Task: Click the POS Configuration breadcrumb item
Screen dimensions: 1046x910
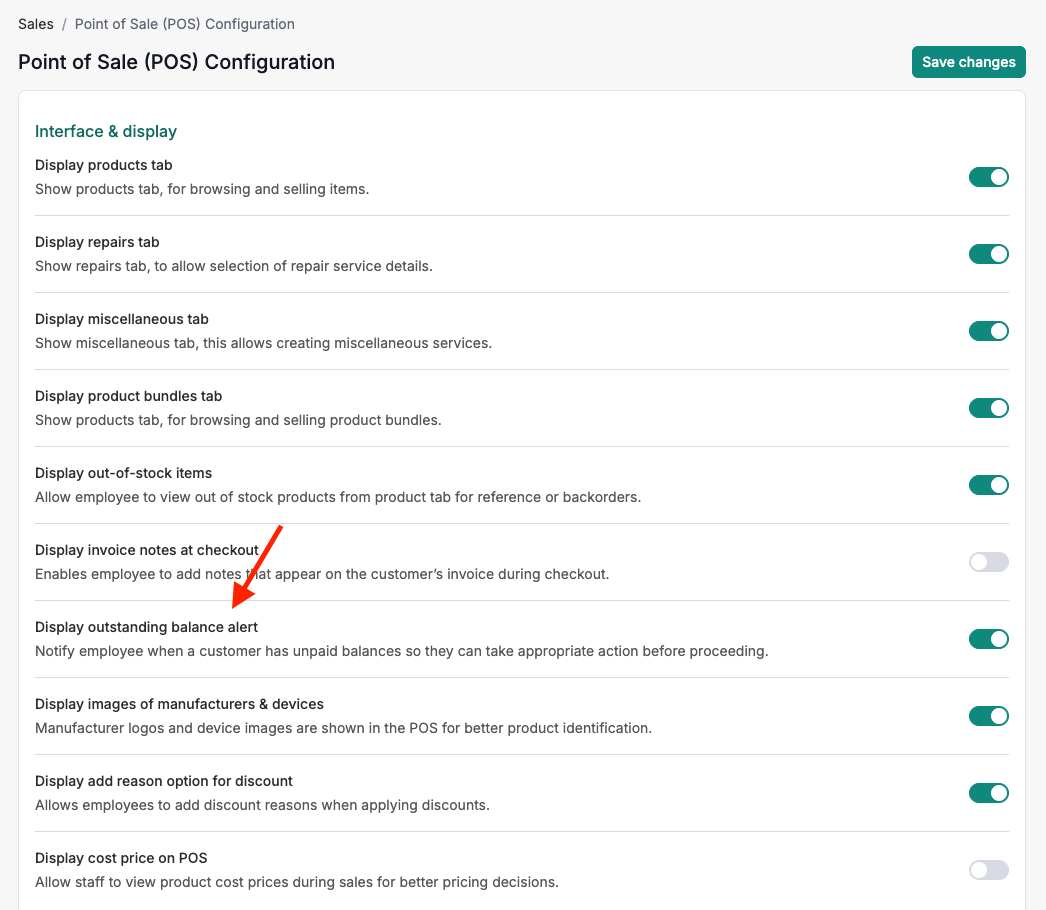Action: [184, 24]
